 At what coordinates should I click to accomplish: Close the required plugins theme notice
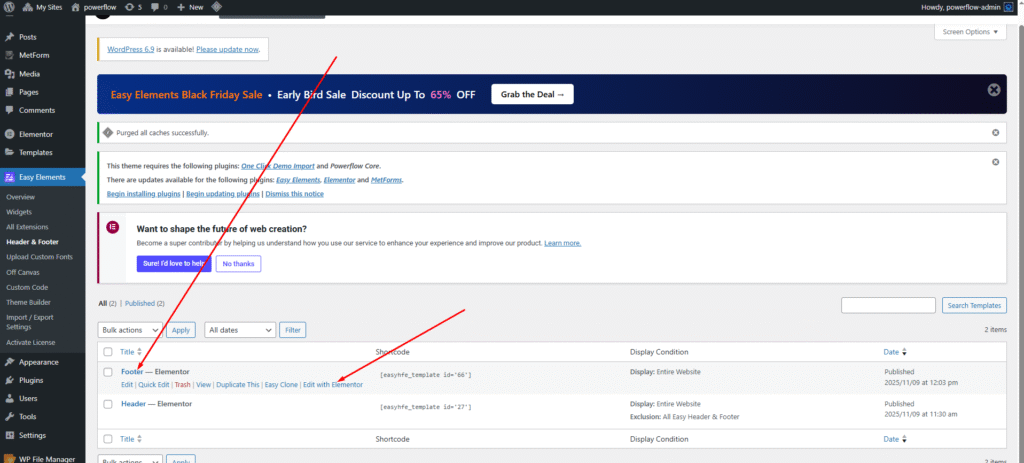click(x=994, y=162)
